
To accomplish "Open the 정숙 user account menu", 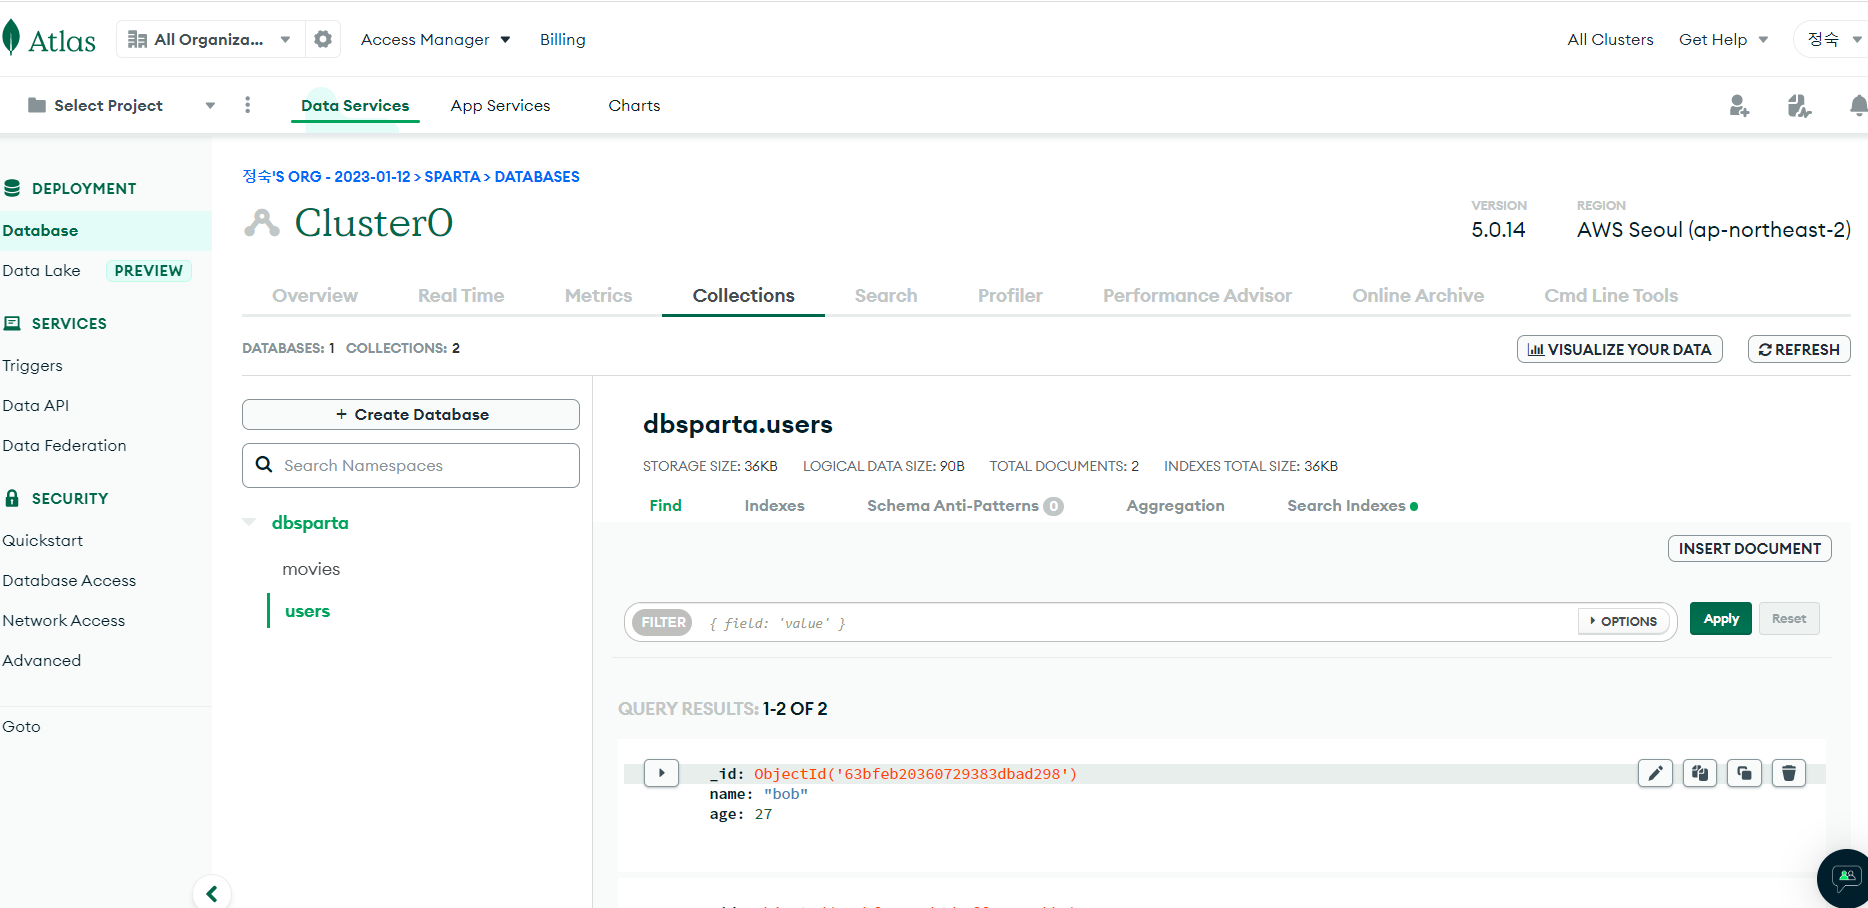I will coord(1832,39).
